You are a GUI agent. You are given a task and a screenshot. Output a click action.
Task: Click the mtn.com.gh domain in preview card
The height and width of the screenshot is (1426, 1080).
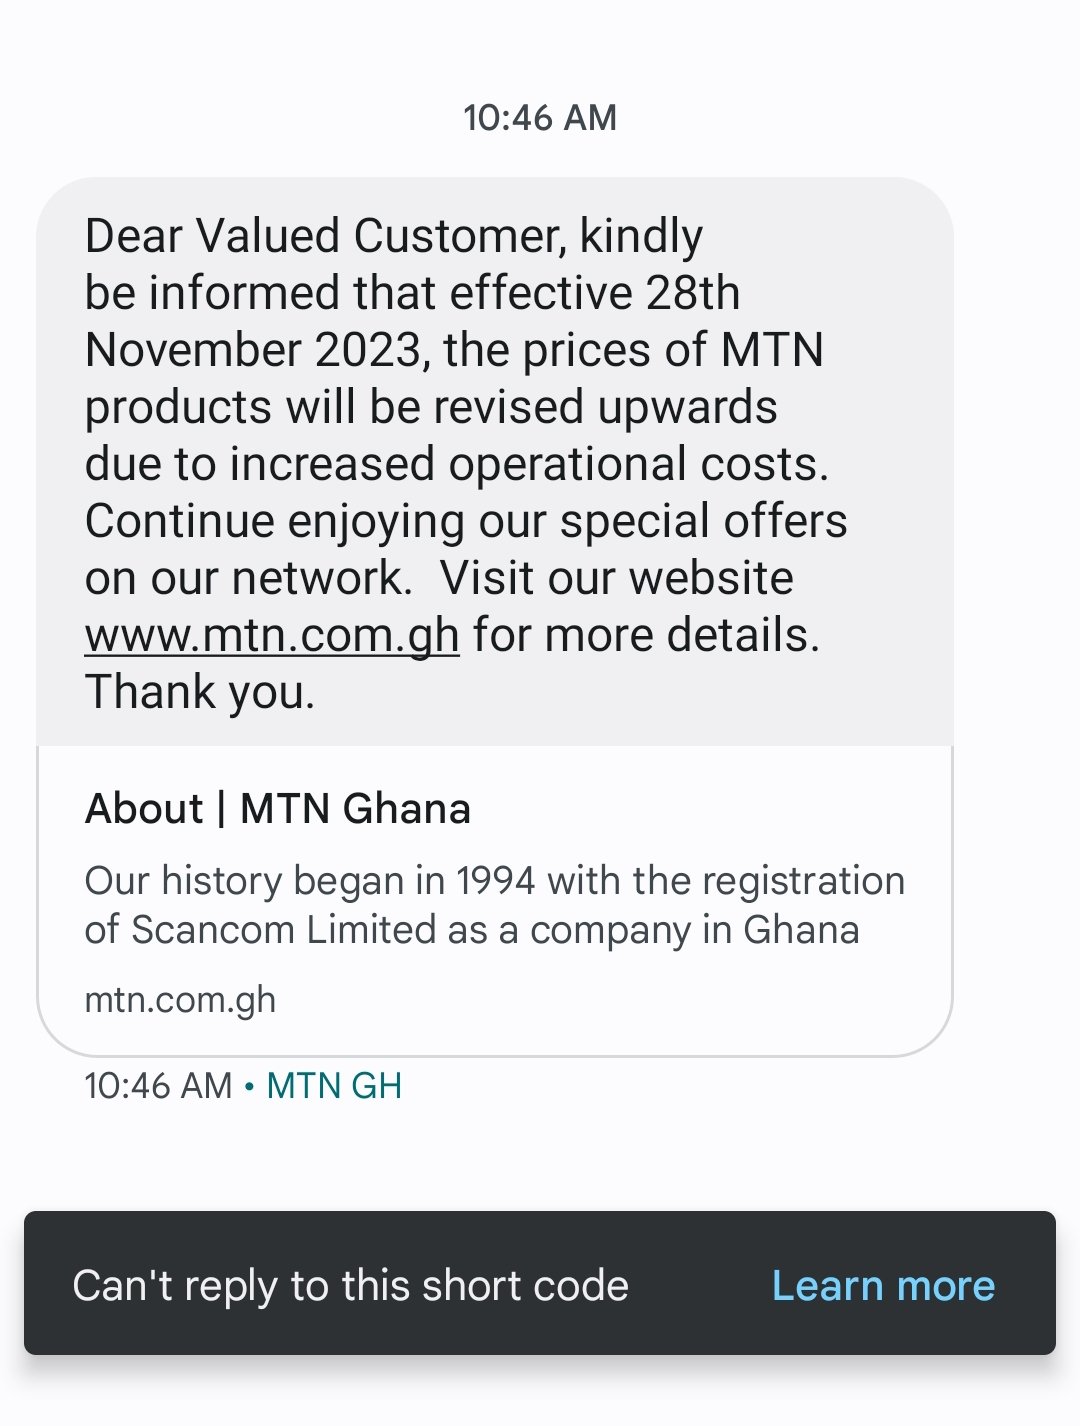tap(180, 1000)
